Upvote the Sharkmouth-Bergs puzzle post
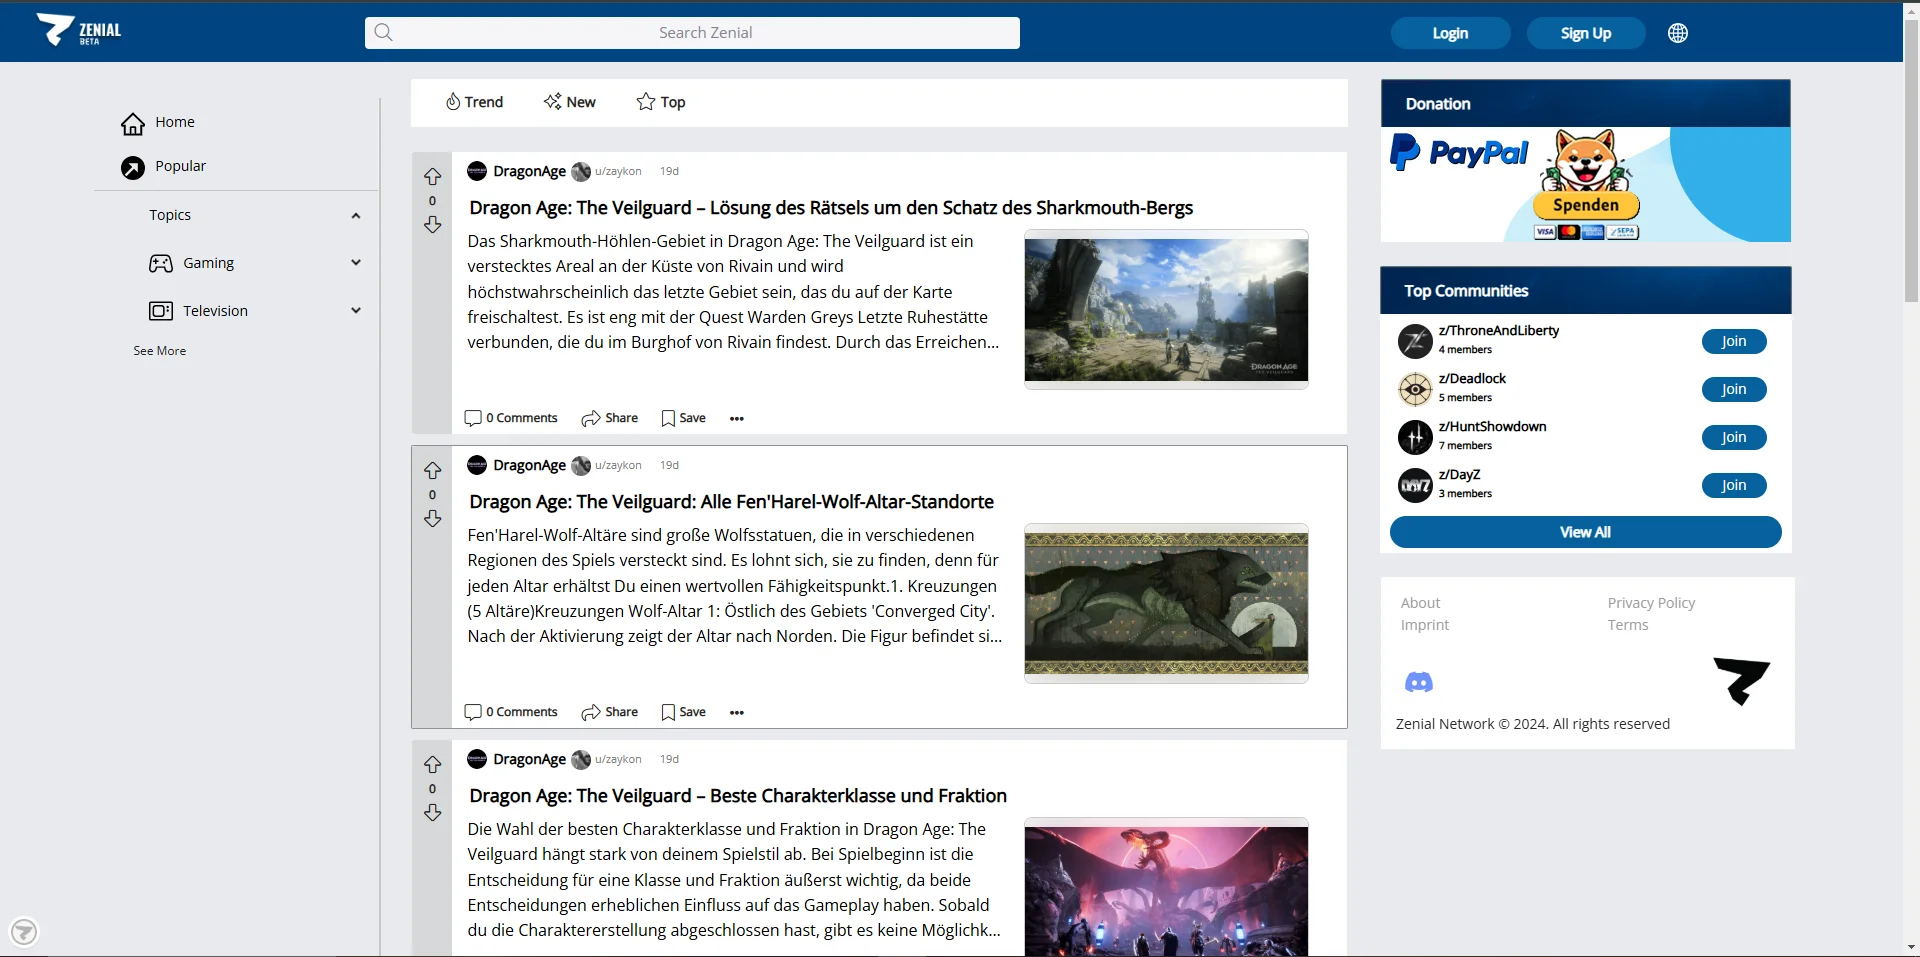This screenshot has height=957, width=1920. pyautogui.click(x=432, y=176)
